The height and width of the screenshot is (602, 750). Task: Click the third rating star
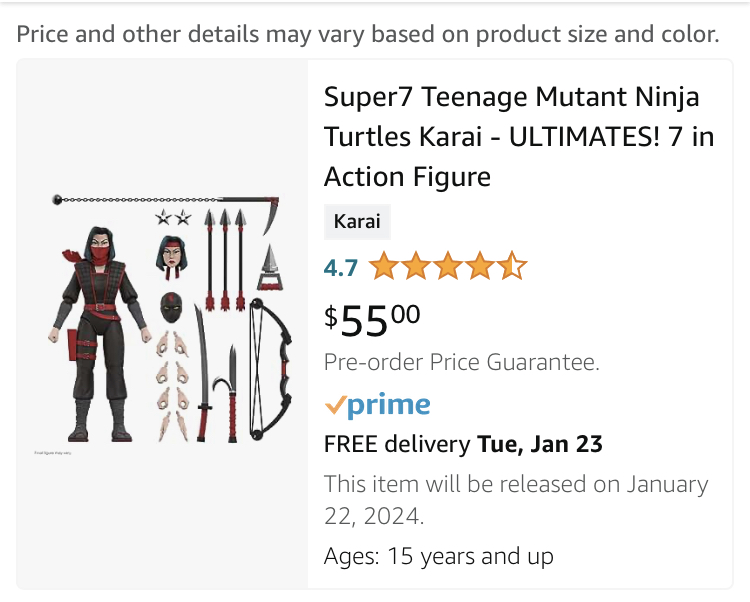[447, 267]
